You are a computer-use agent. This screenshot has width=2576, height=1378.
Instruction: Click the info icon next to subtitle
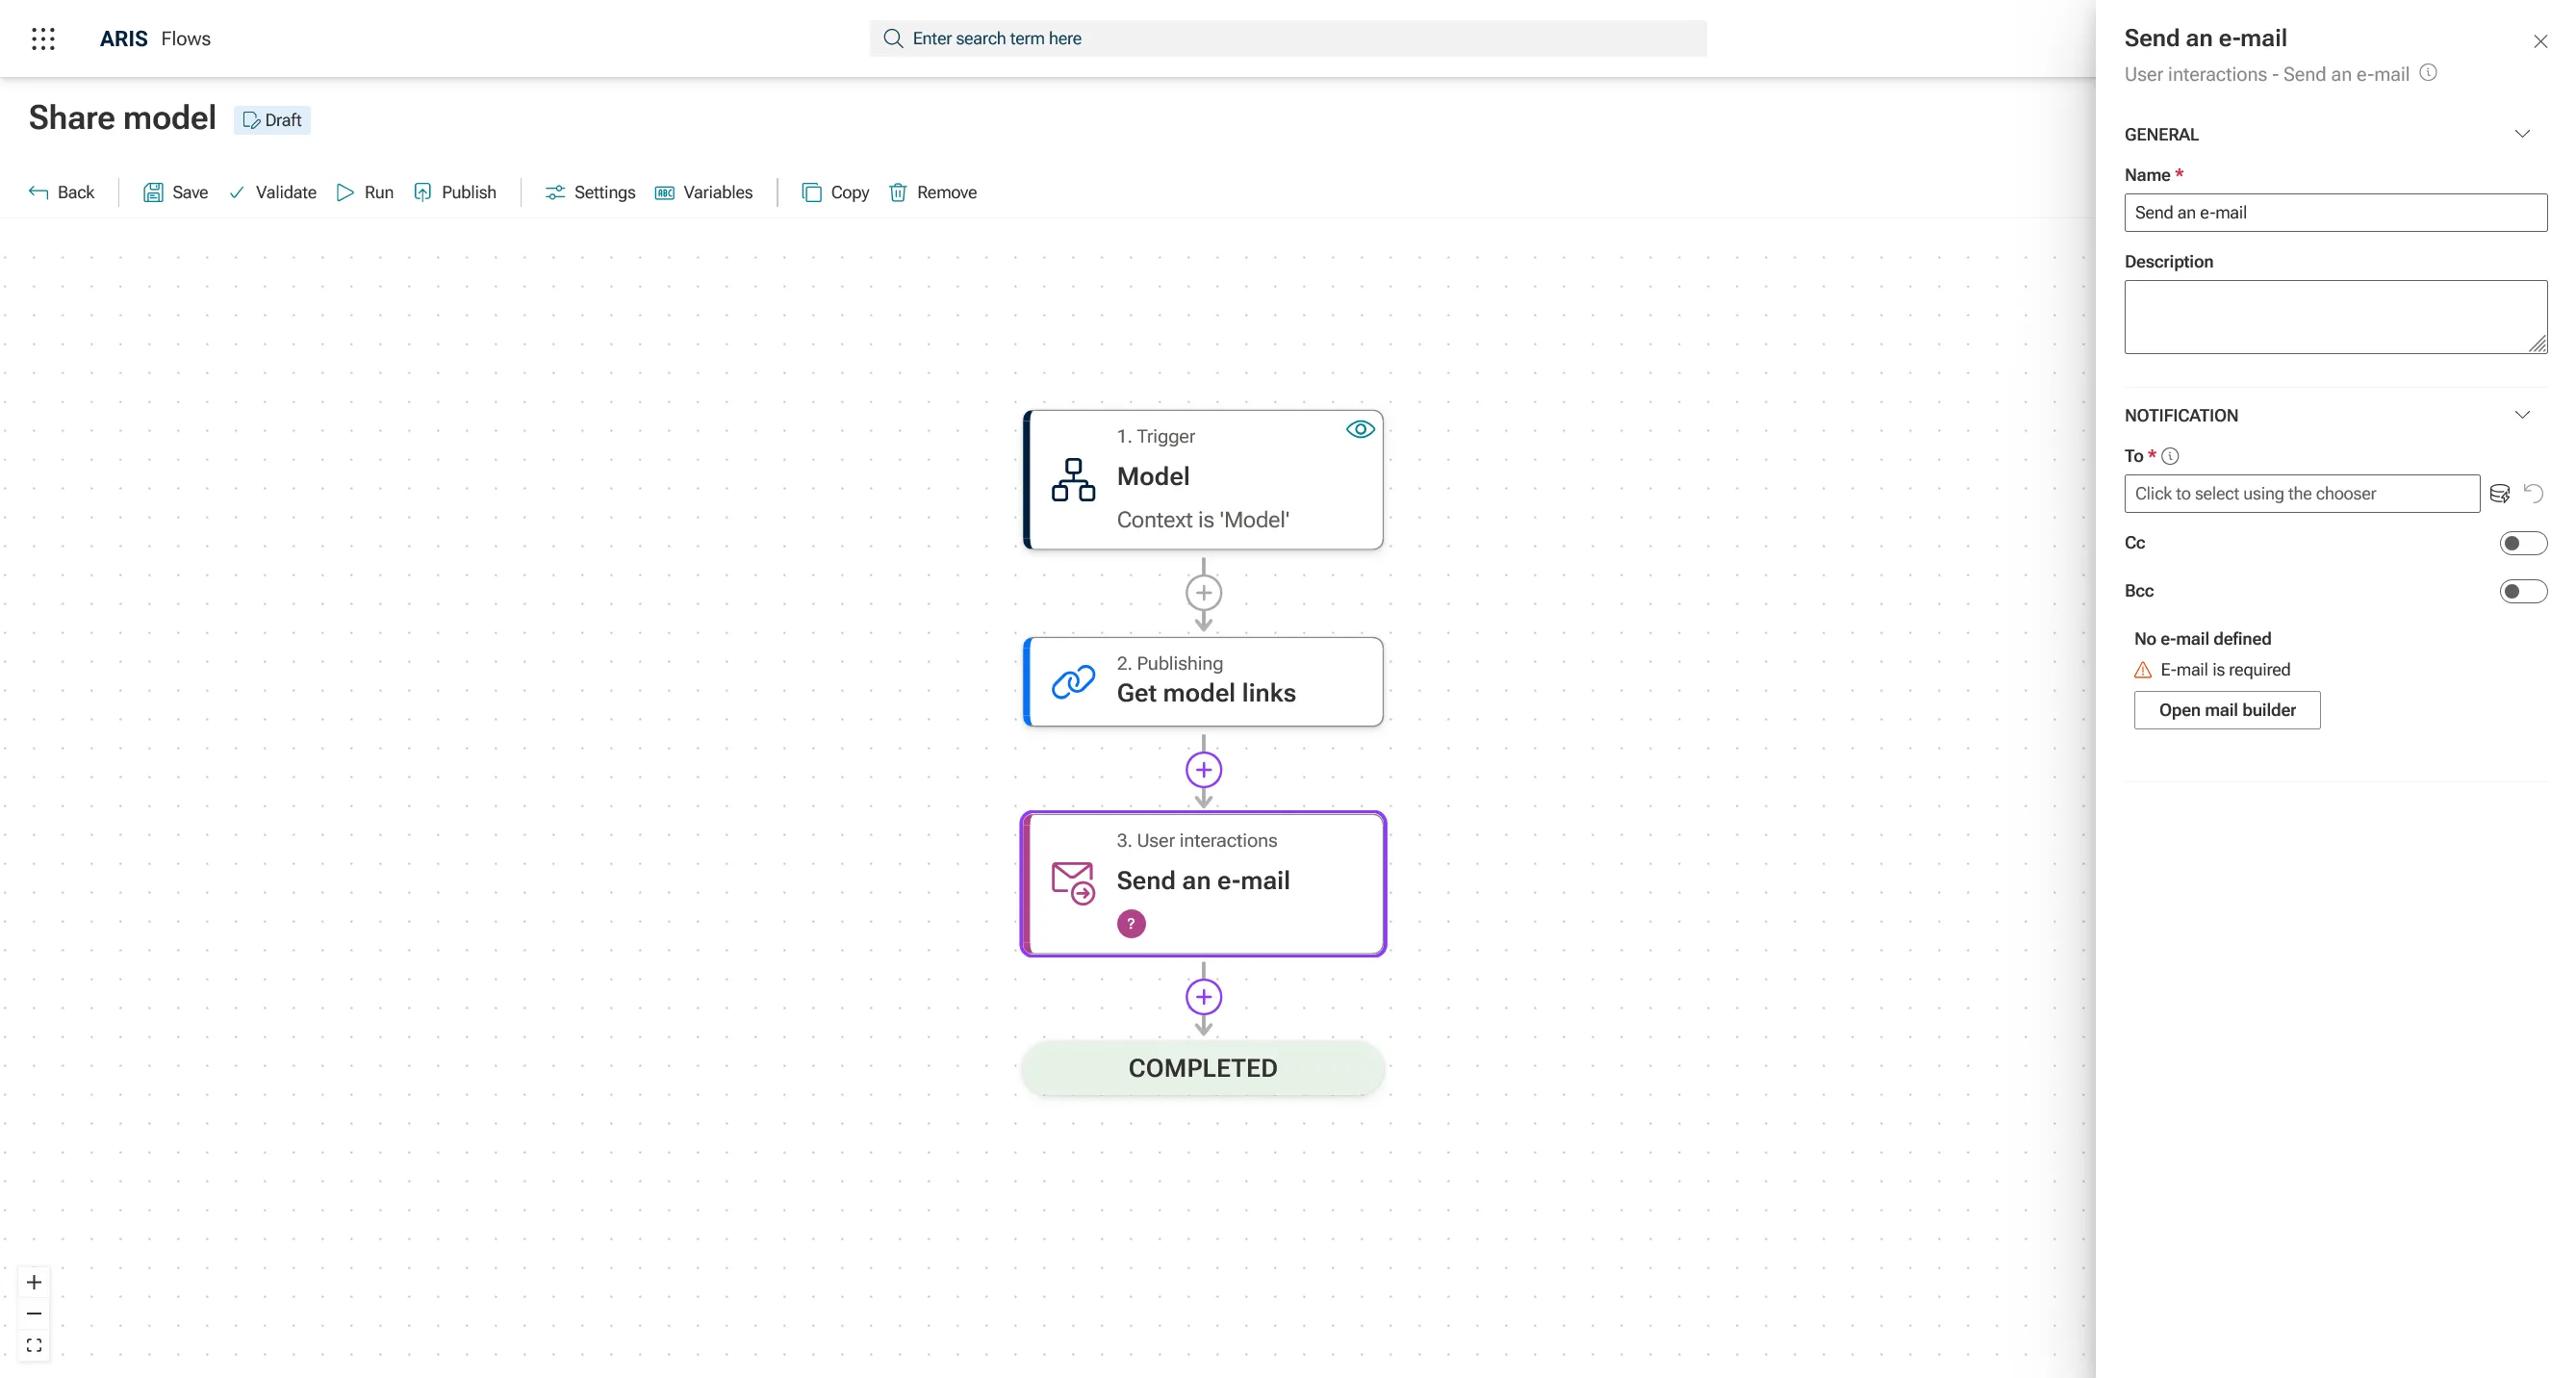[x=2428, y=73]
